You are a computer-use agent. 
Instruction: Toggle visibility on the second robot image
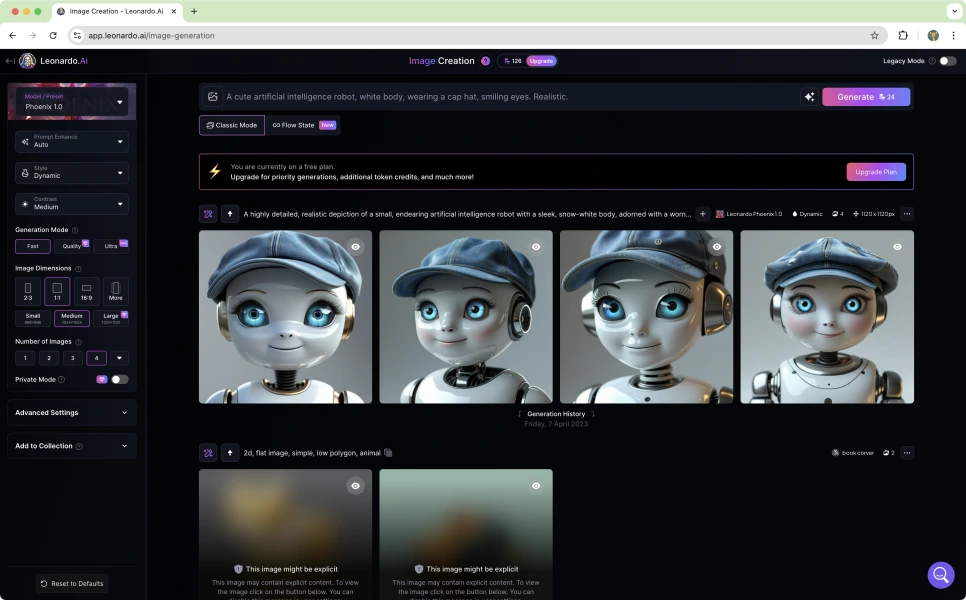(536, 247)
